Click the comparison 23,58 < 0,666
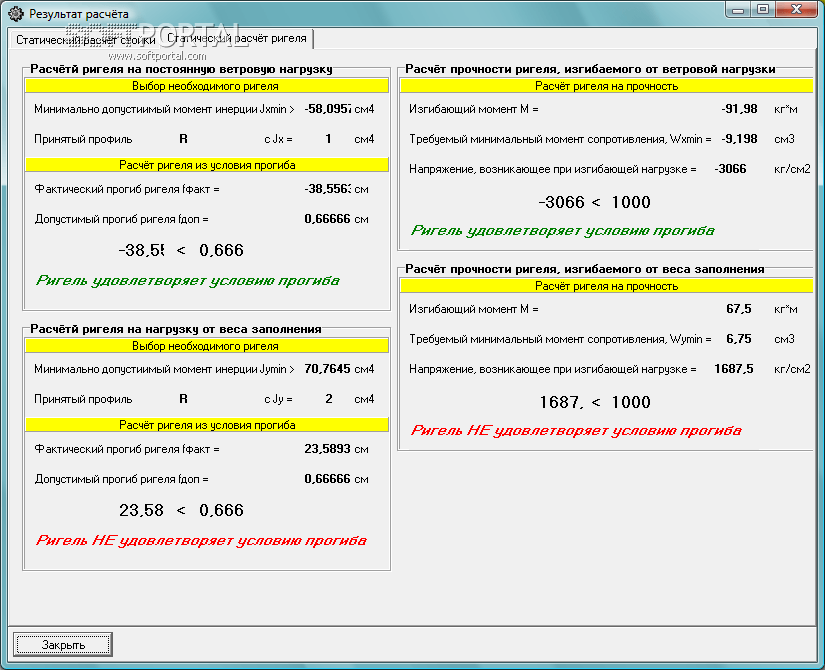This screenshot has width=825, height=670. tap(181, 510)
